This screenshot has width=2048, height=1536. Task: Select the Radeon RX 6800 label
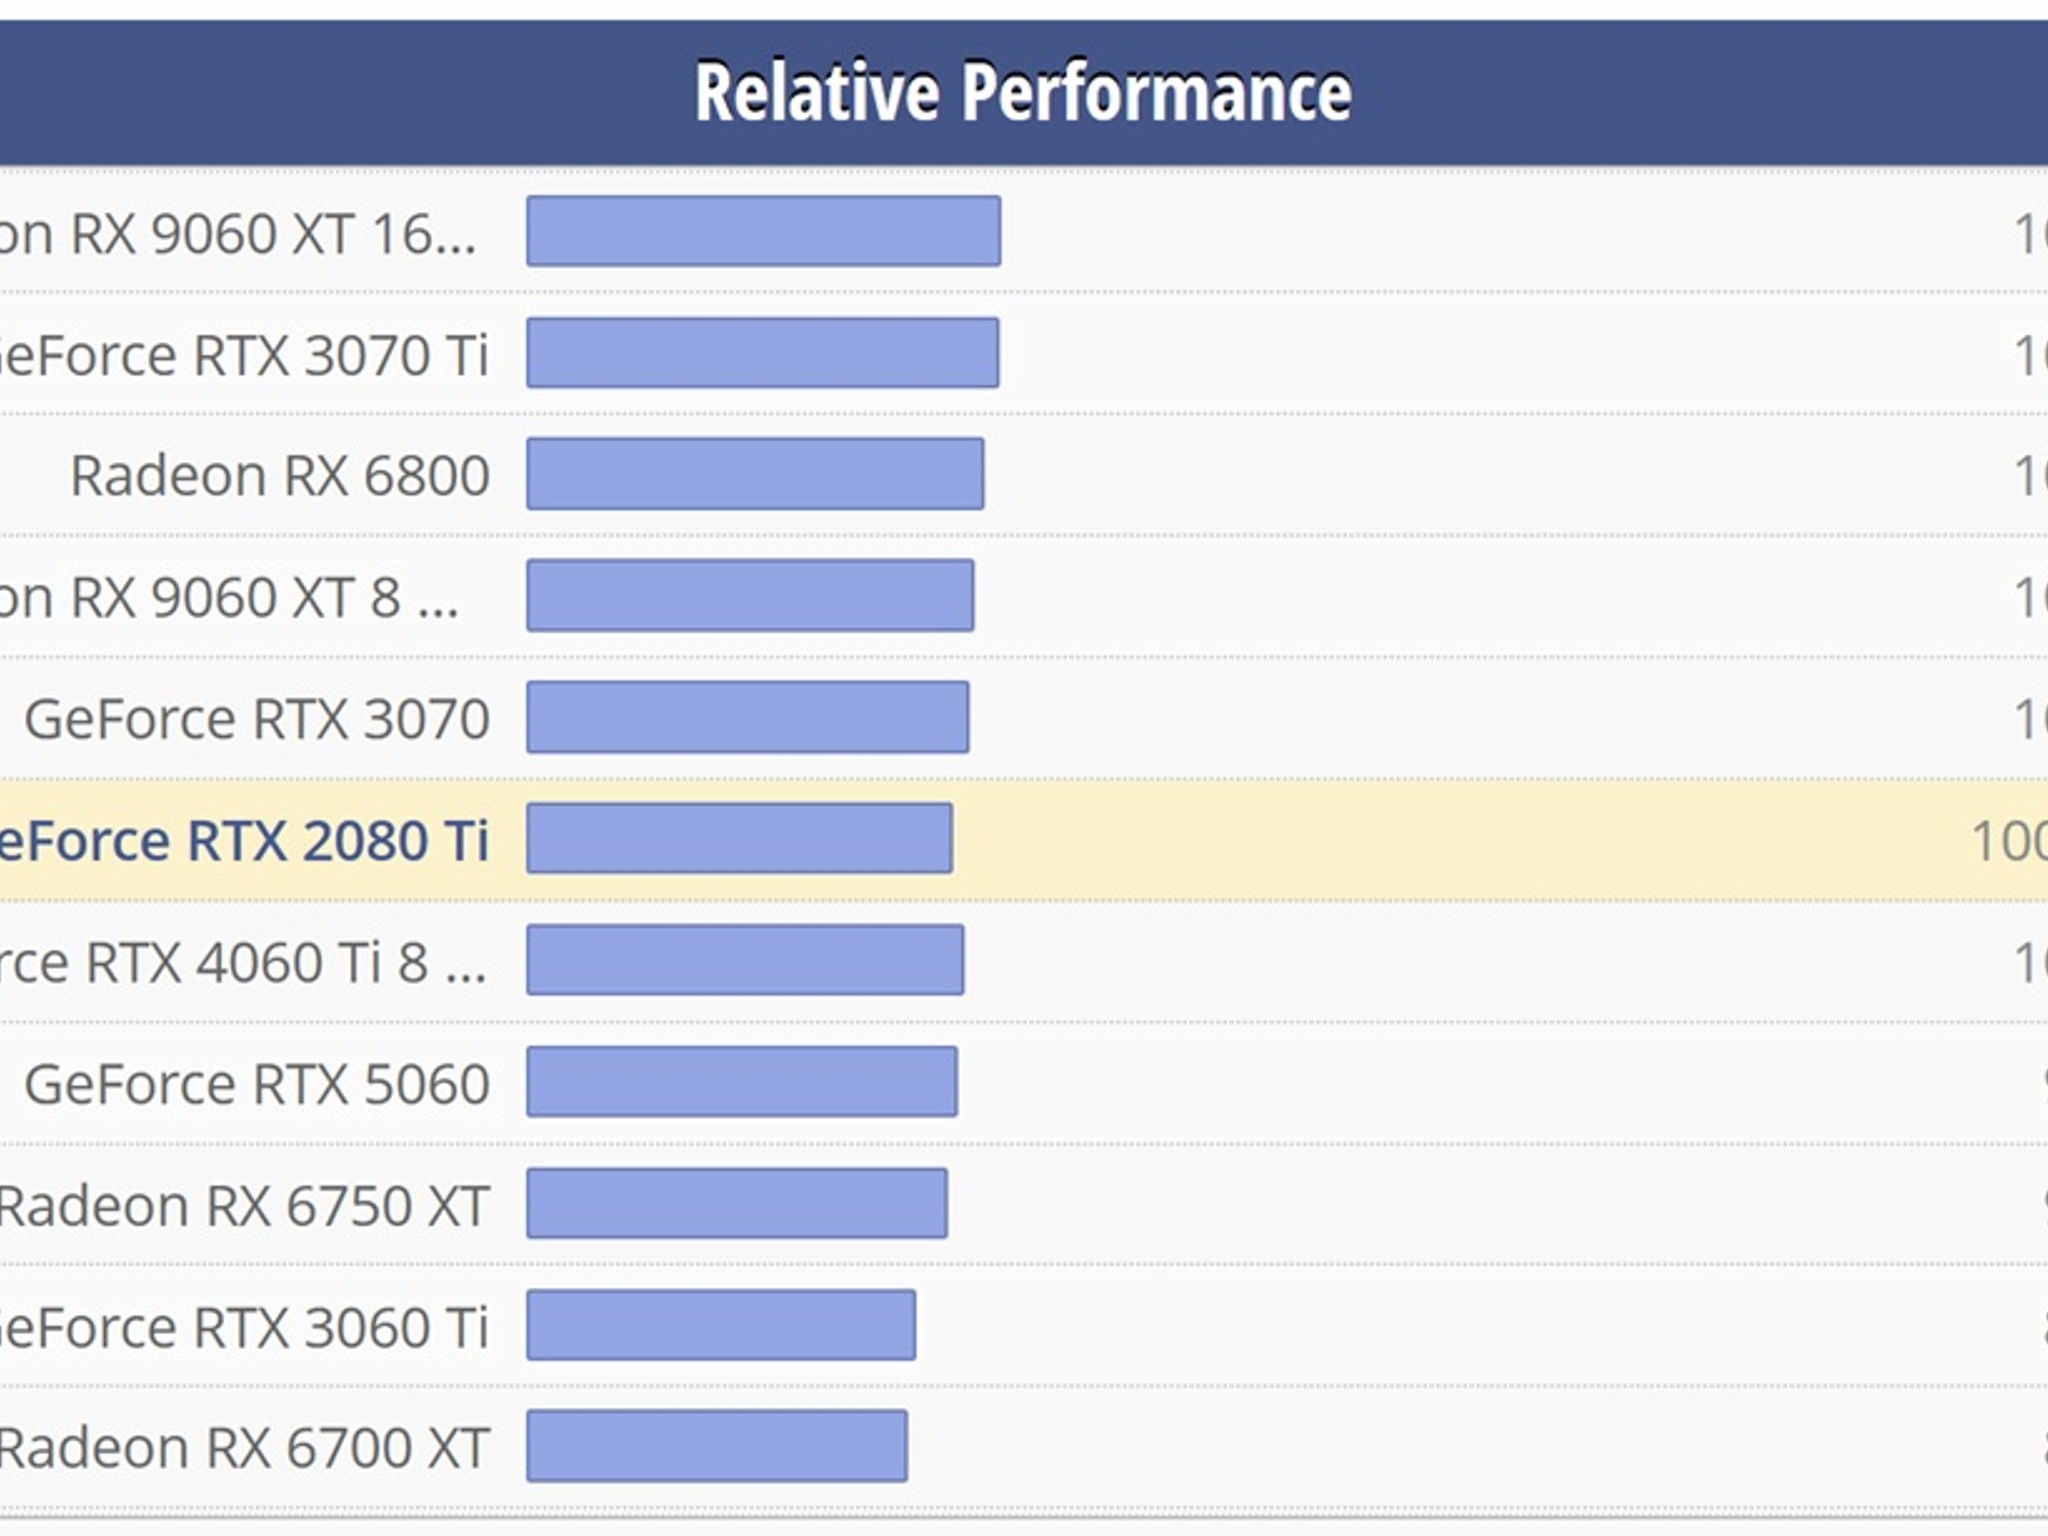coord(280,475)
